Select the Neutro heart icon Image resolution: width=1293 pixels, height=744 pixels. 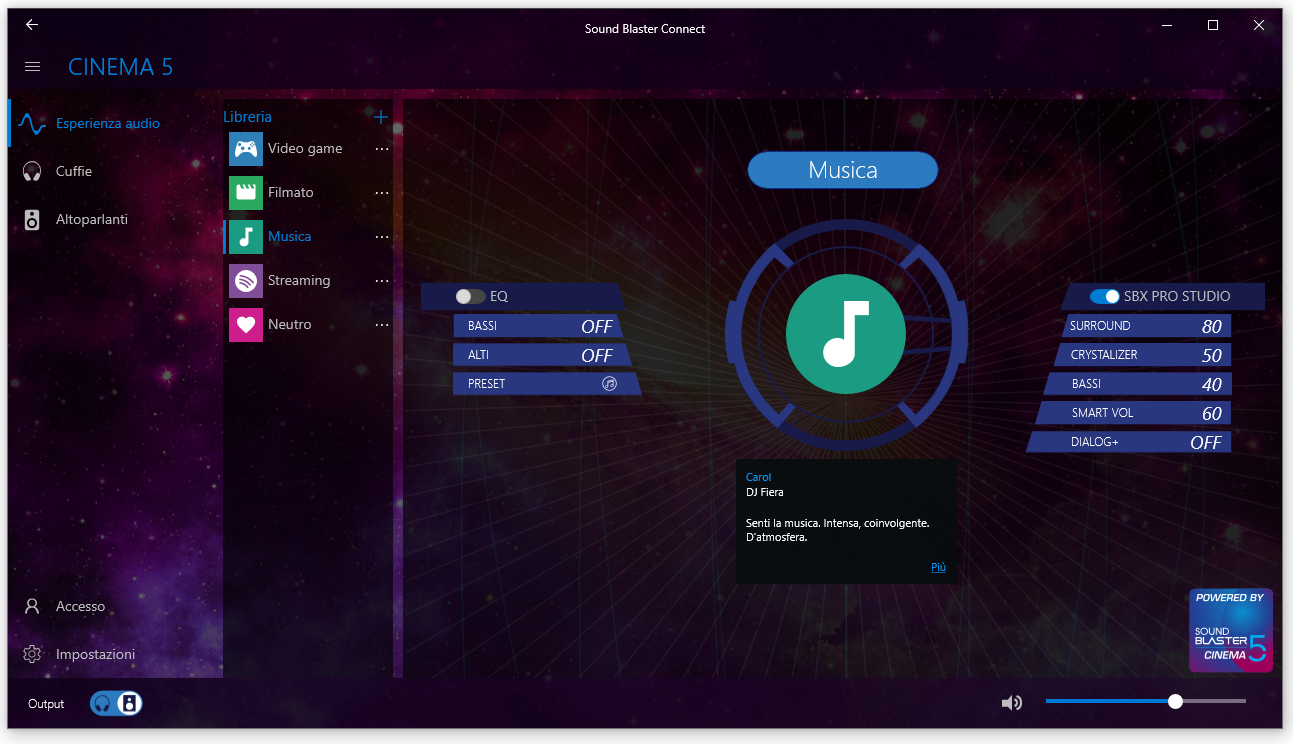click(x=246, y=325)
